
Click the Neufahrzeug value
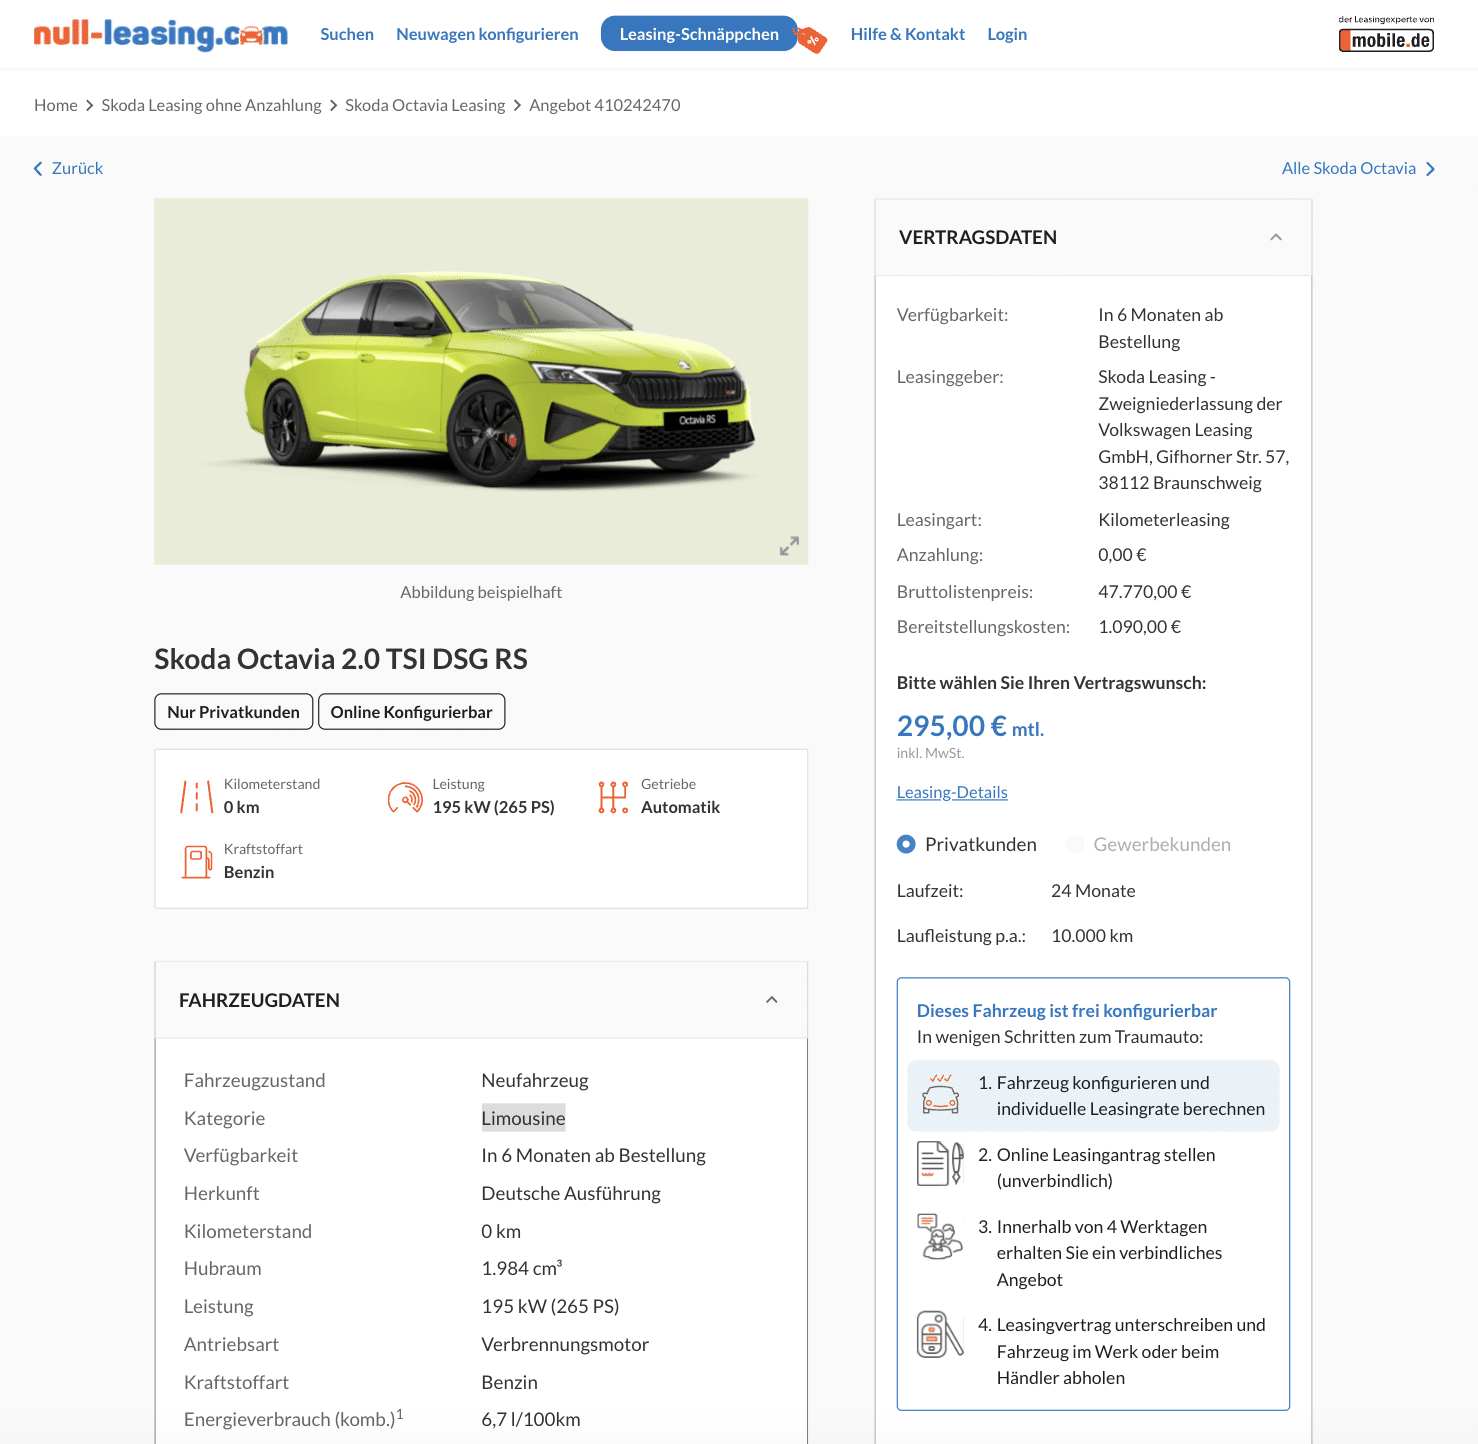535,1080
